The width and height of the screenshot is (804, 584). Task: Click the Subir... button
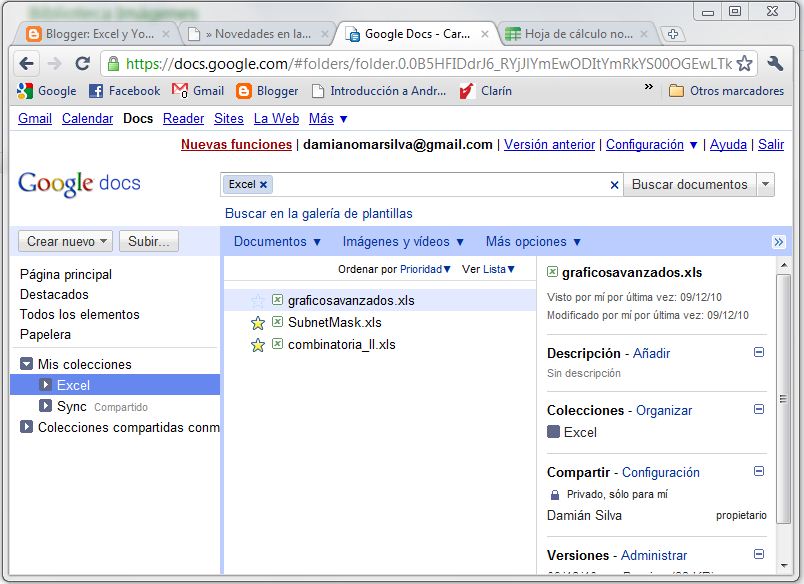point(149,241)
